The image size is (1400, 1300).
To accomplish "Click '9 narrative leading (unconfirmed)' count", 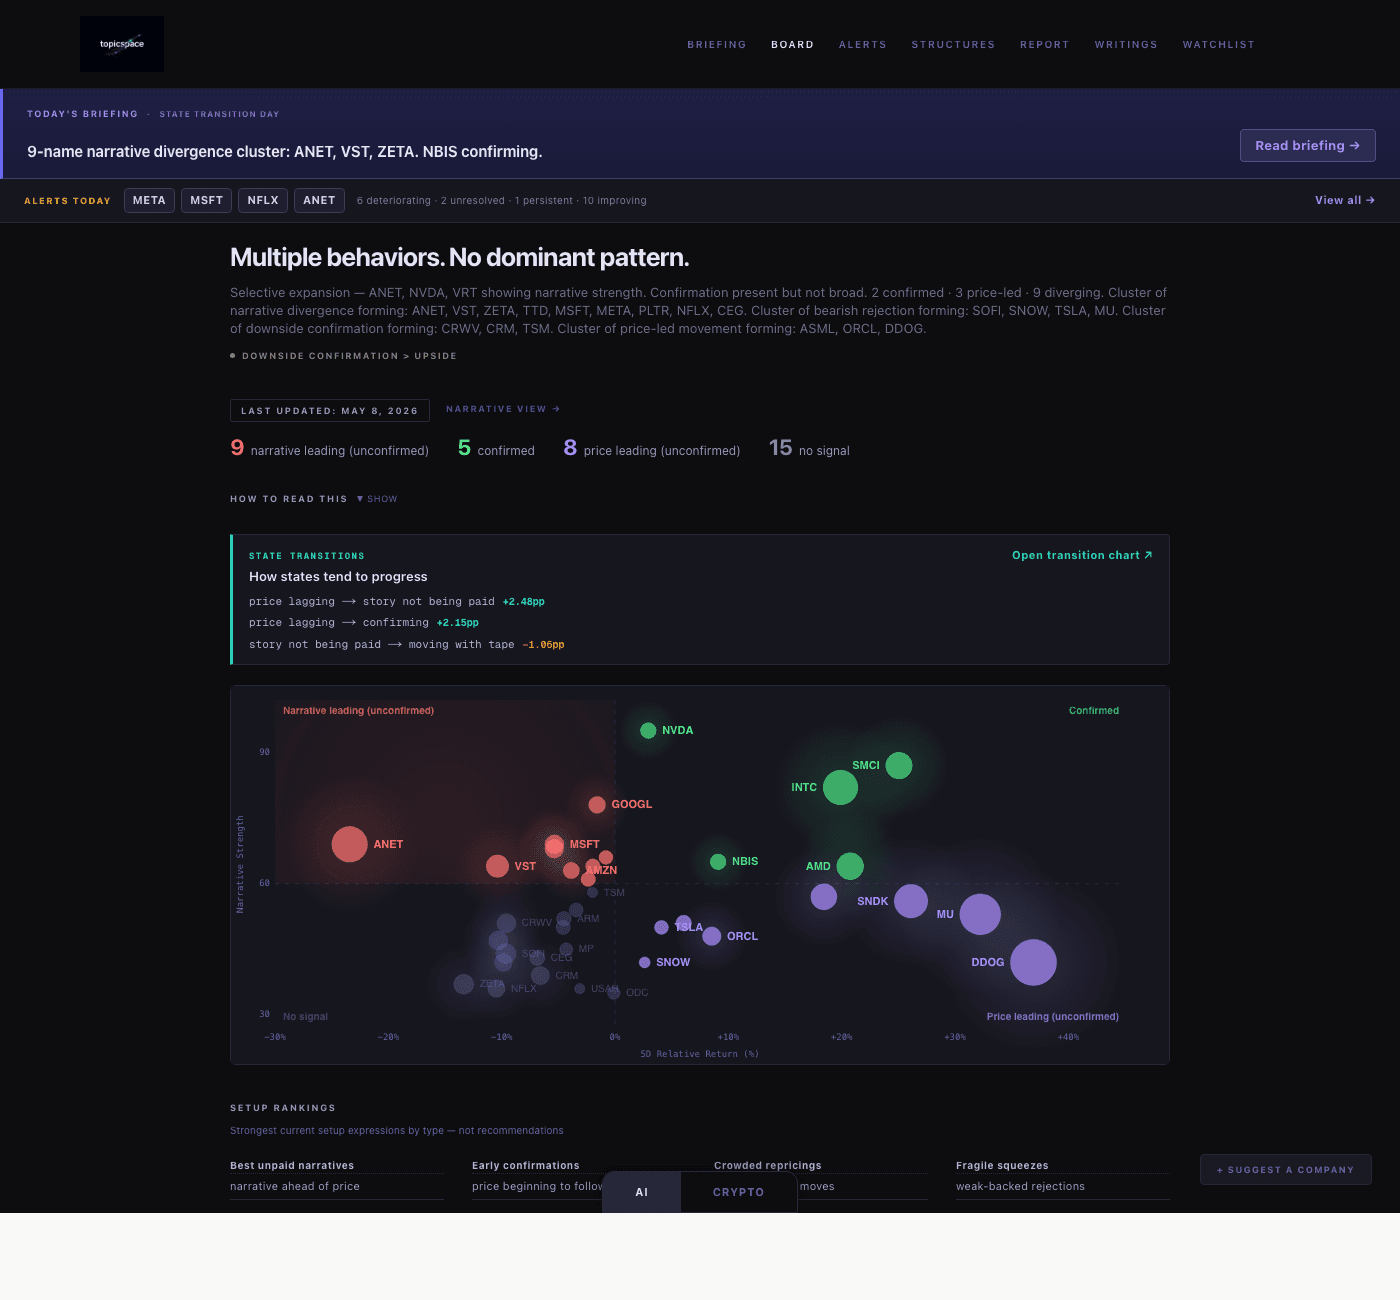I will (x=330, y=449).
